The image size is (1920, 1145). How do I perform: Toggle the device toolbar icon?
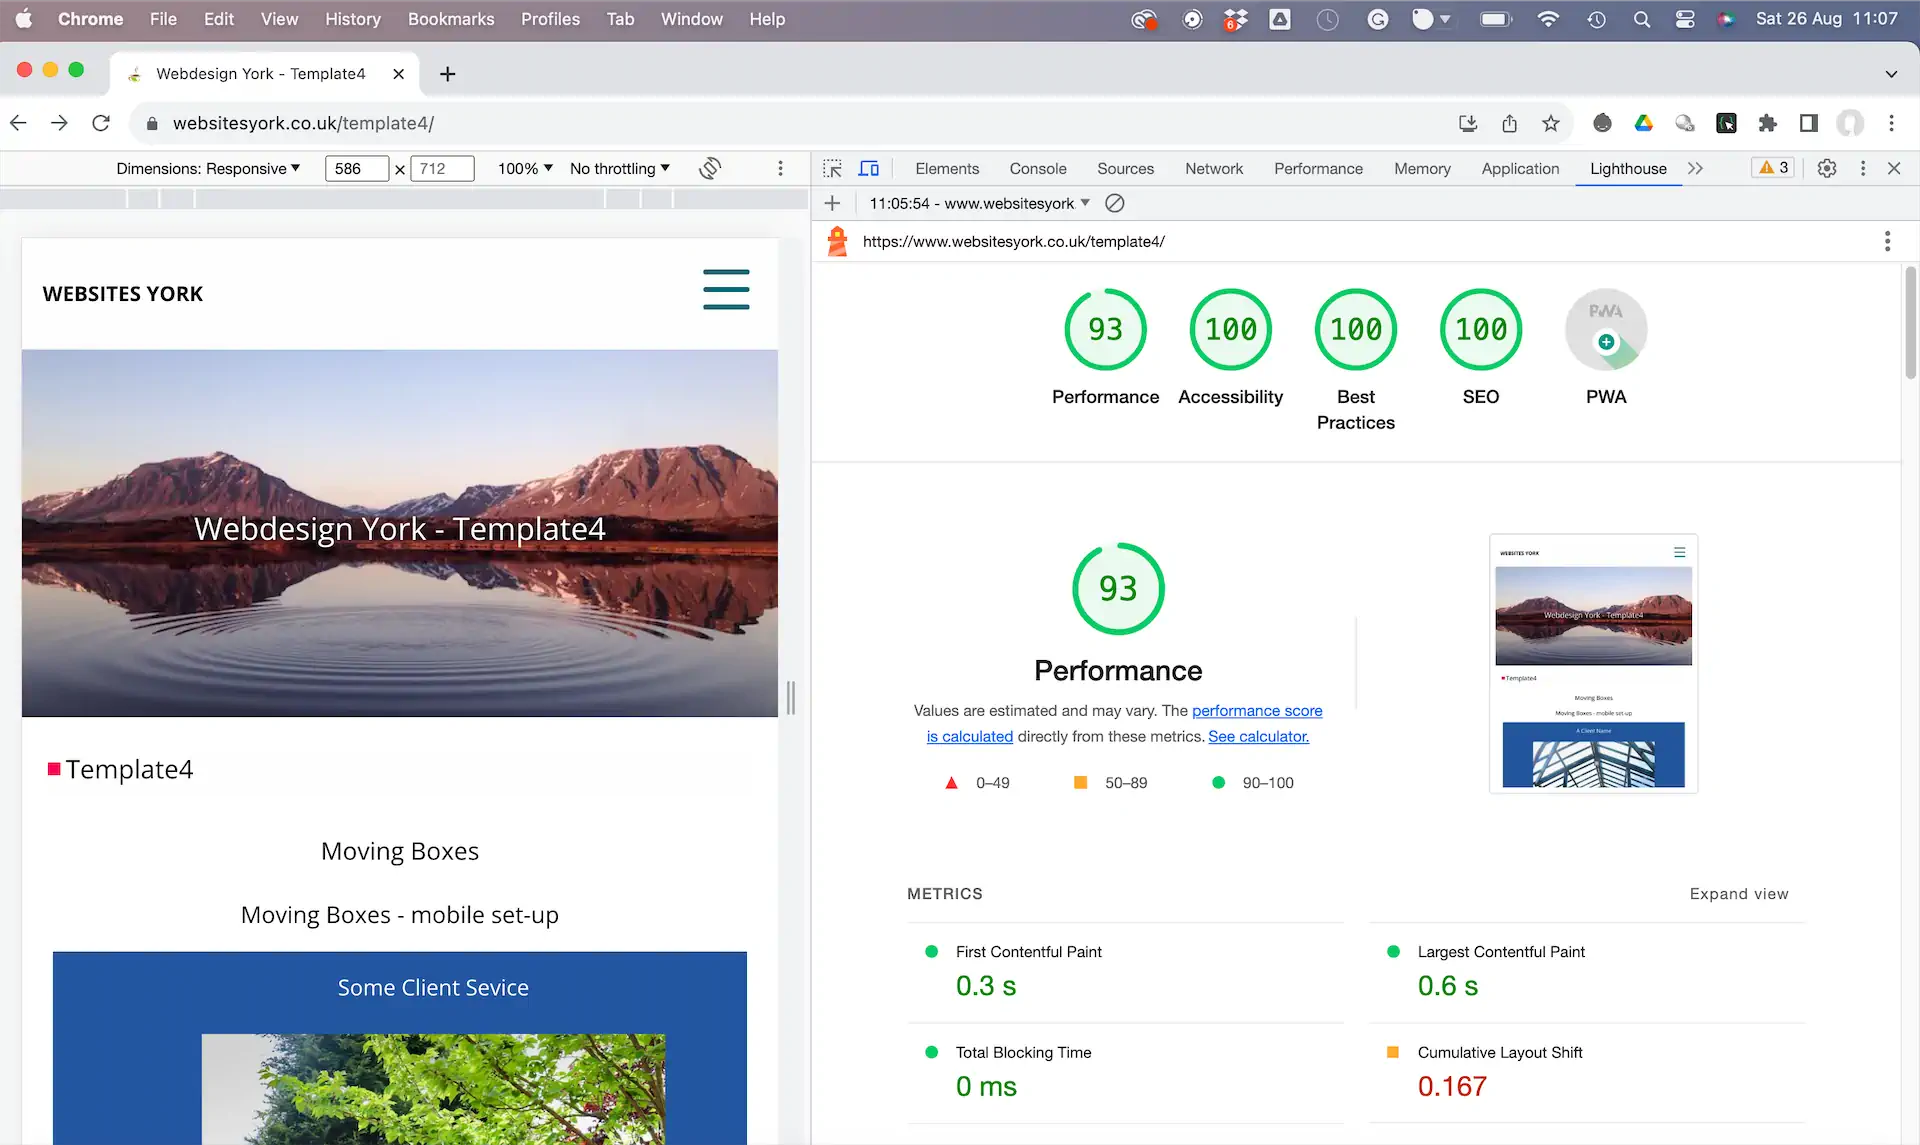pyautogui.click(x=869, y=168)
